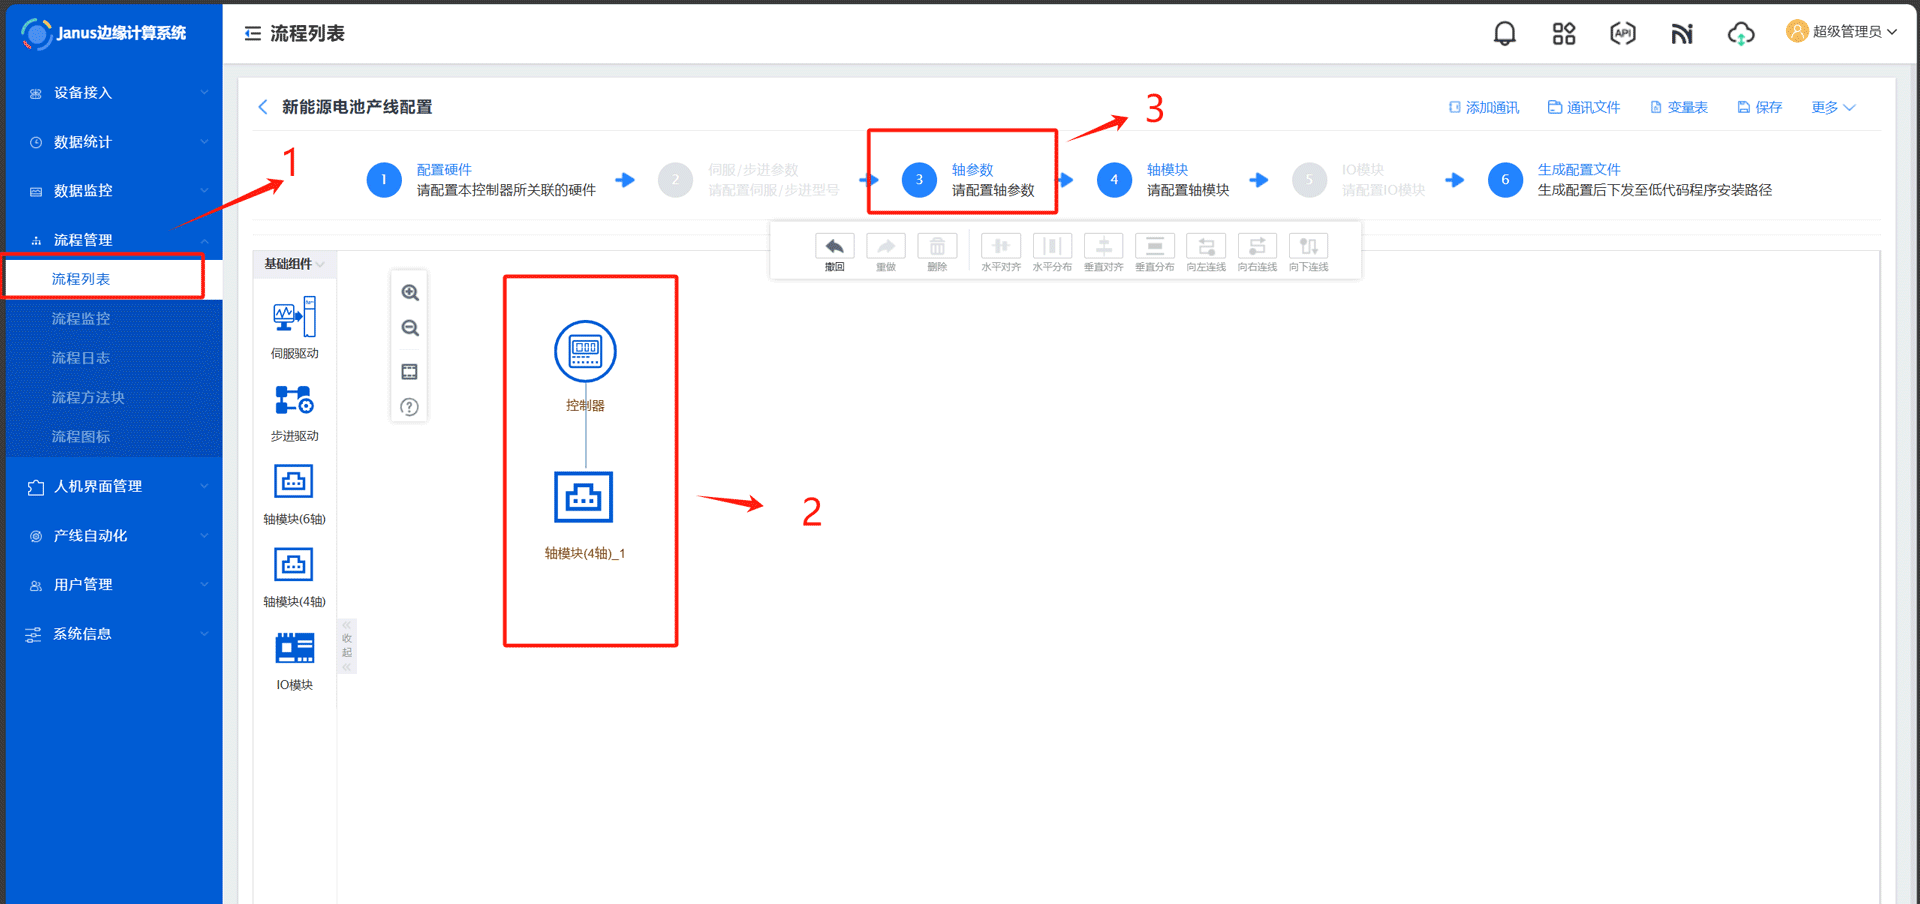Click the notification bell icon
This screenshot has height=904, width=1920.
tap(1504, 34)
